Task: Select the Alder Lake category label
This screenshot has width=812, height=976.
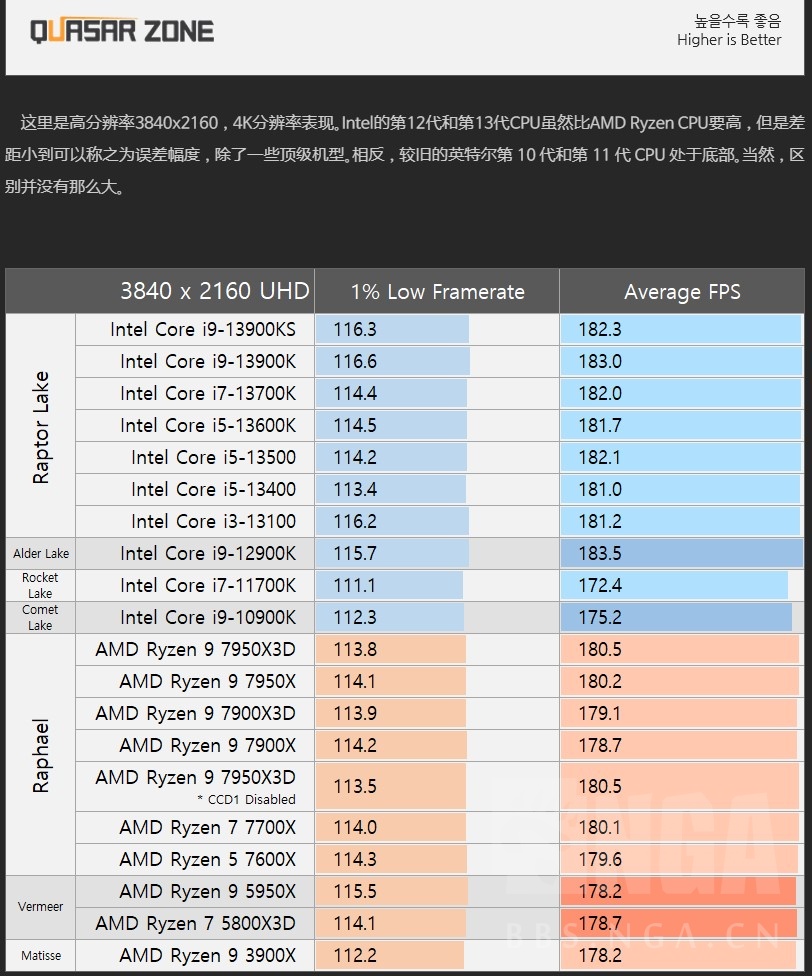Action: point(40,553)
